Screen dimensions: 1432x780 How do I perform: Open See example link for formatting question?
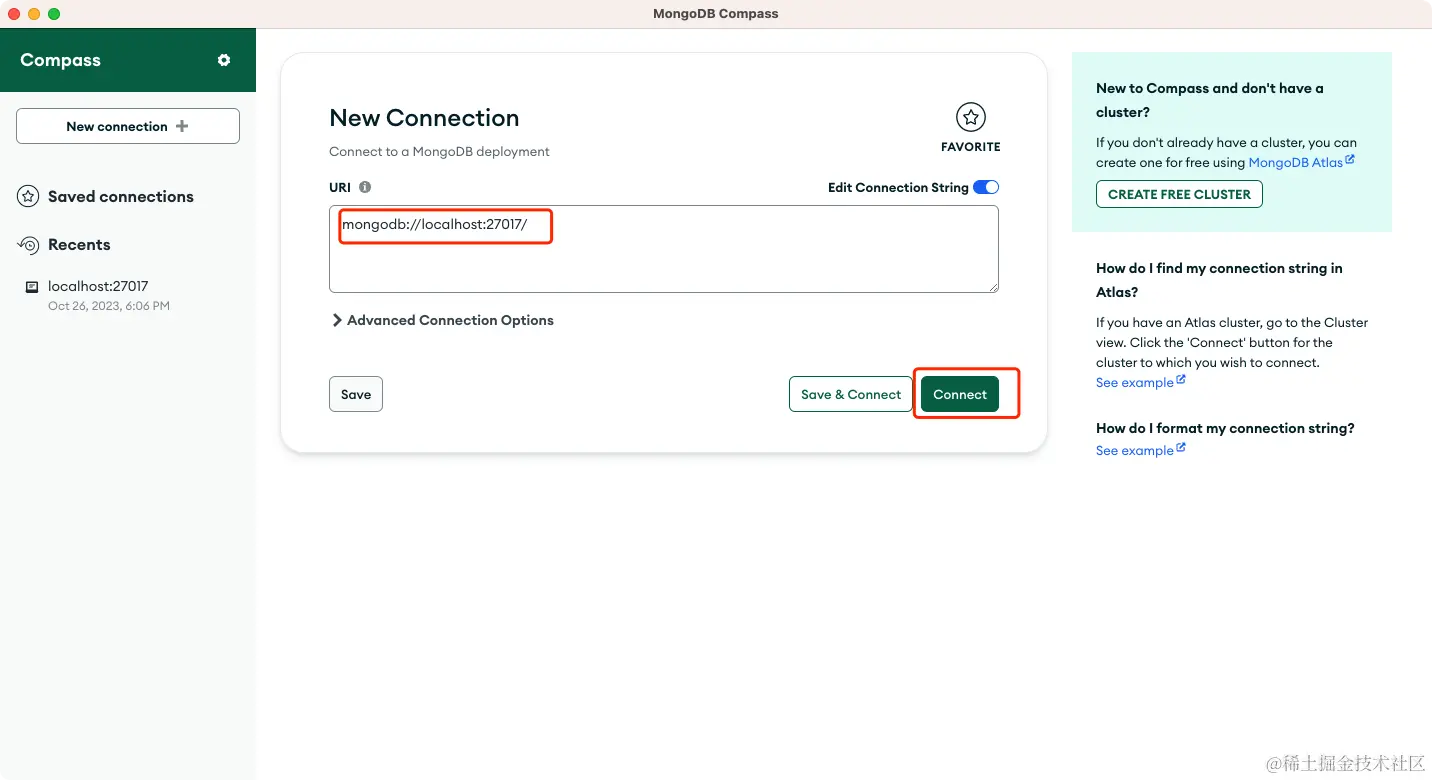(x=1134, y=450)
